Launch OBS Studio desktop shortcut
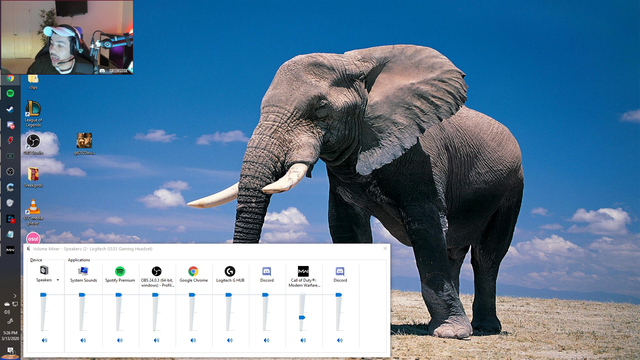This screenshot has height=360, width=640. pyautogui.click(x=33, y=144)
